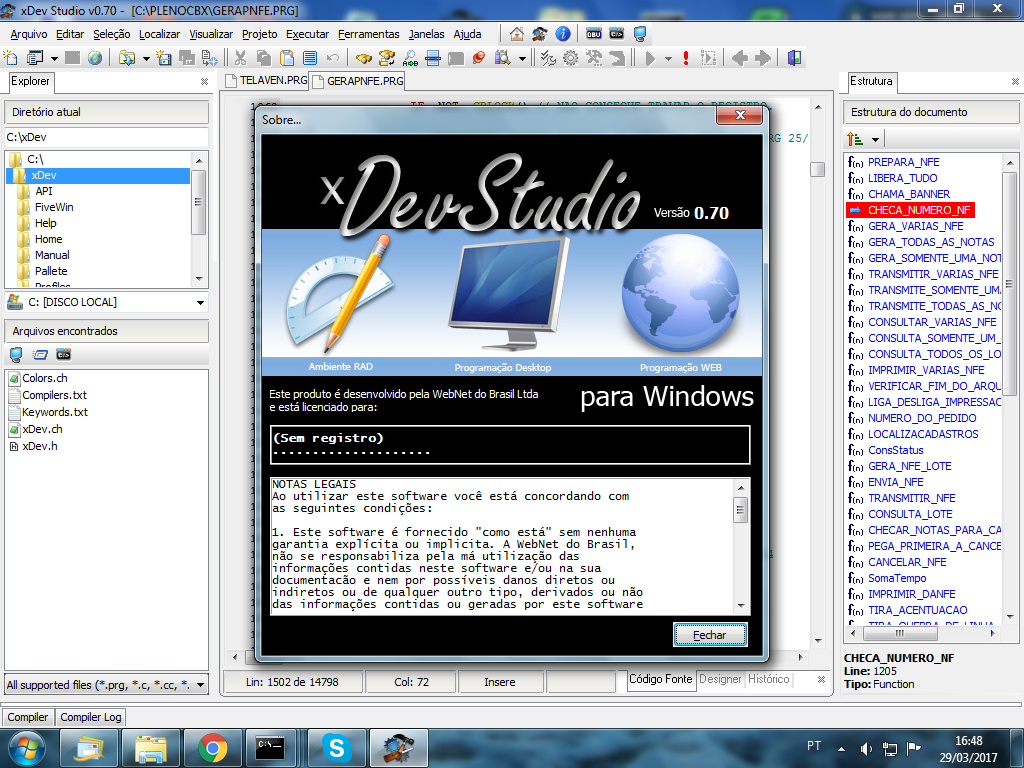Click the legal notes scrollbar down arrow
The height and width of the screenshot is (768, 1024).
point(741,605)
